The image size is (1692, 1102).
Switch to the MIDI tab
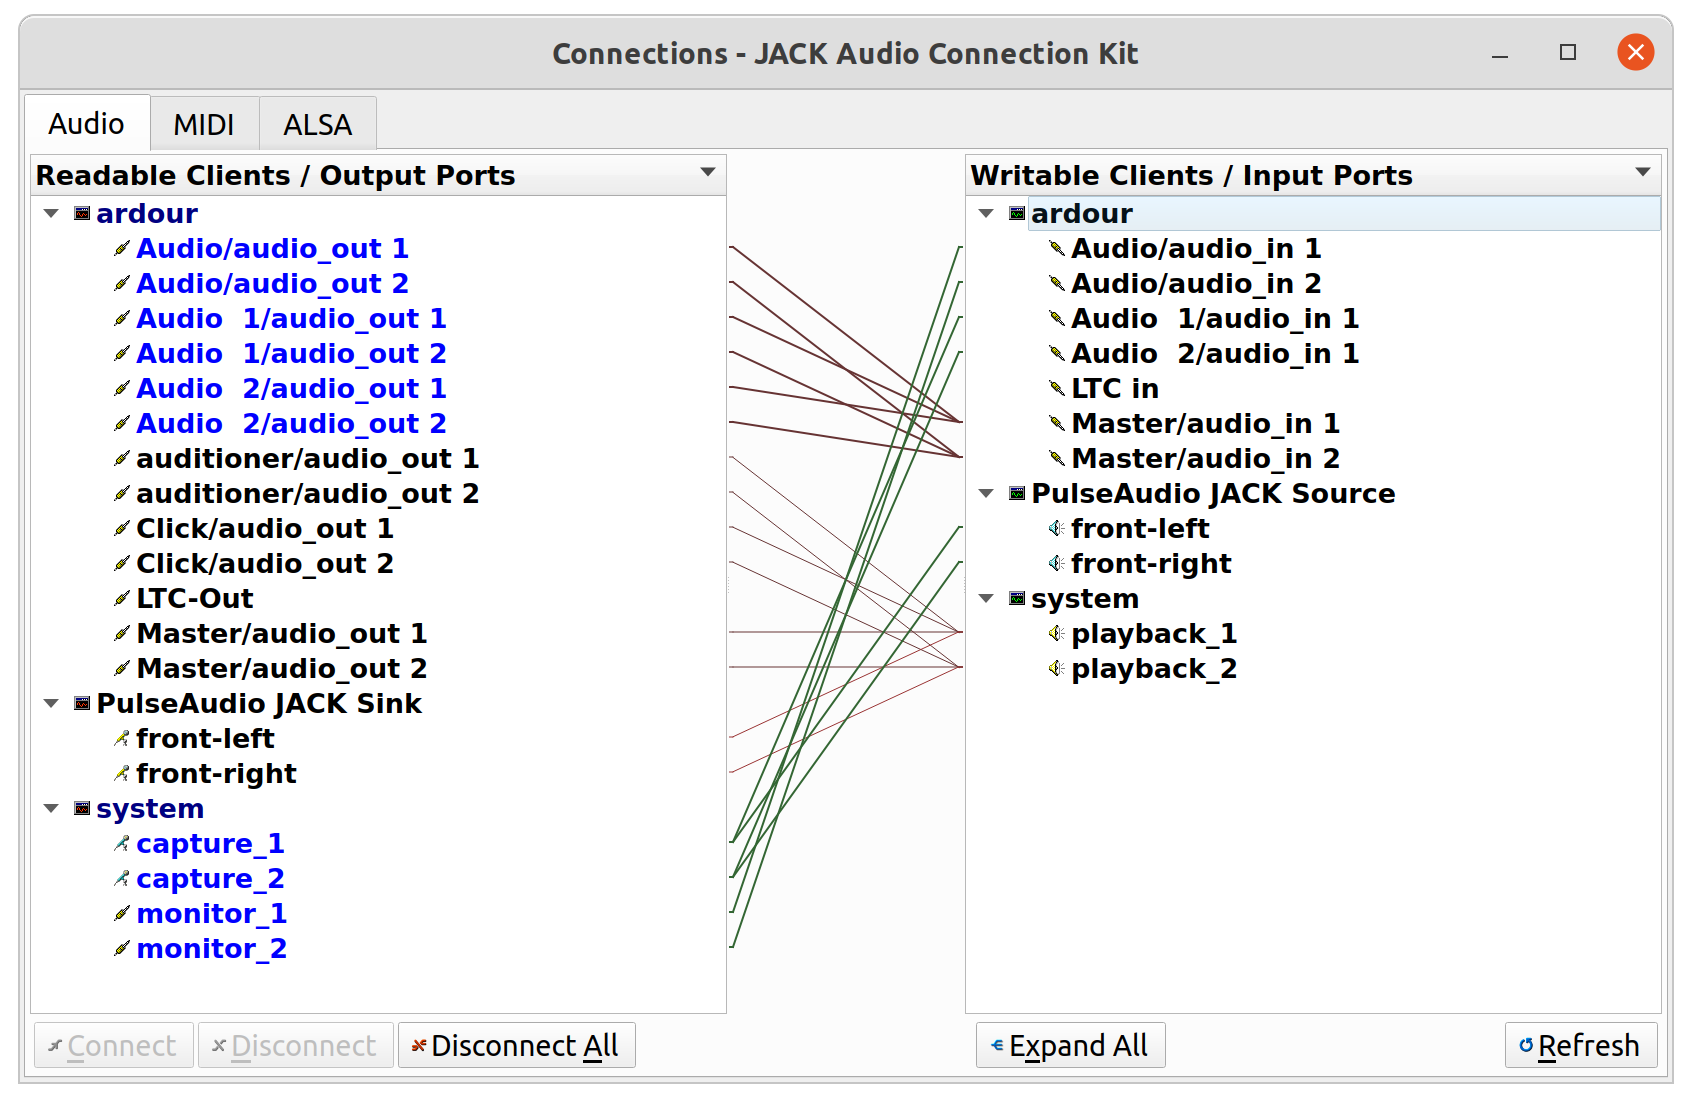coord(204,124)
